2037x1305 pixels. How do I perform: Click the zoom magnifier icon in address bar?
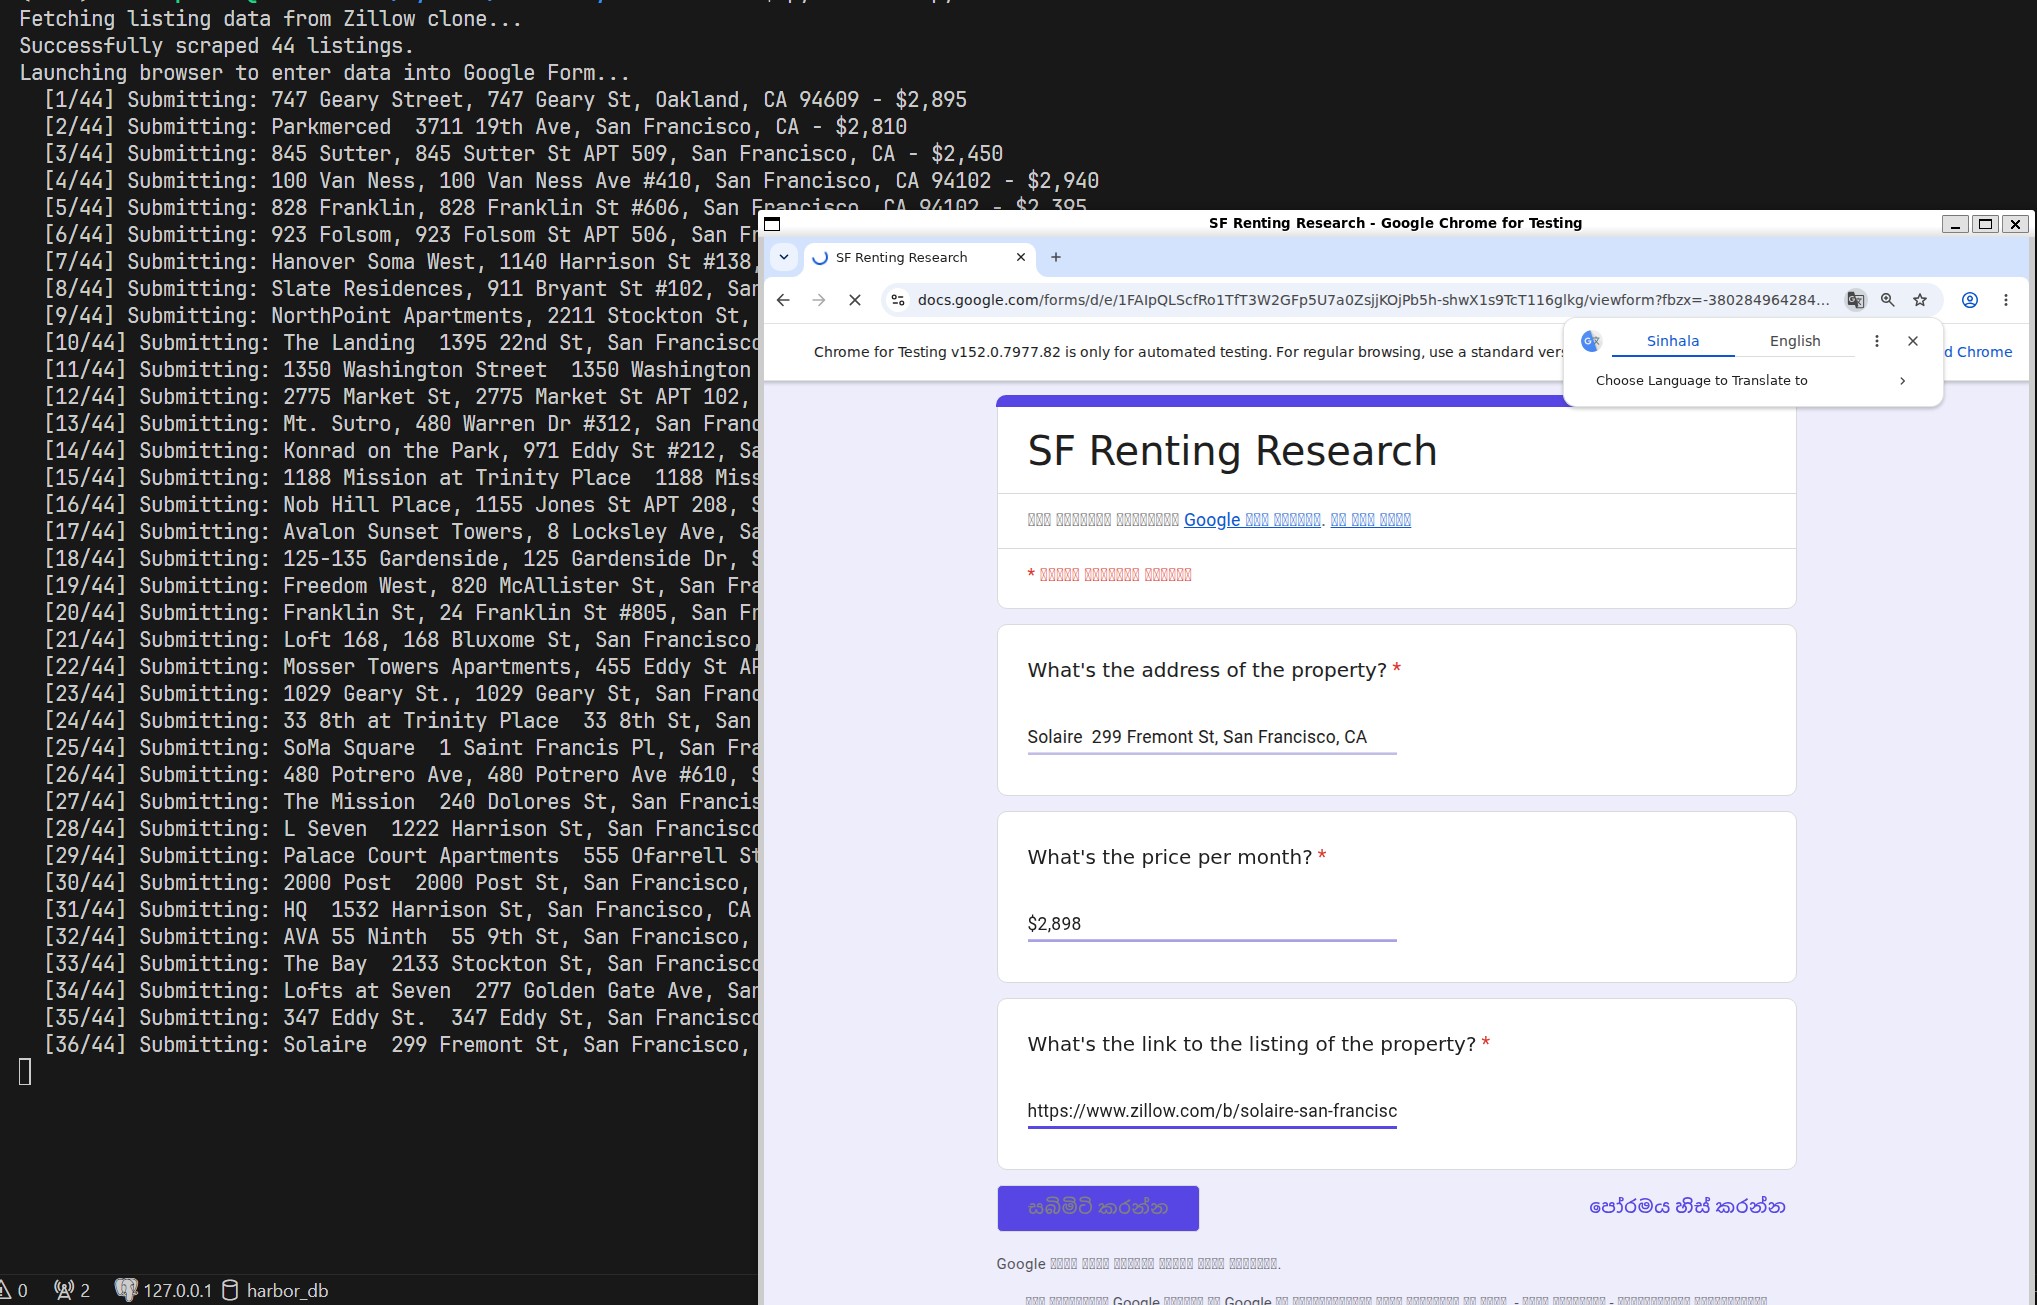(1888, 300)
